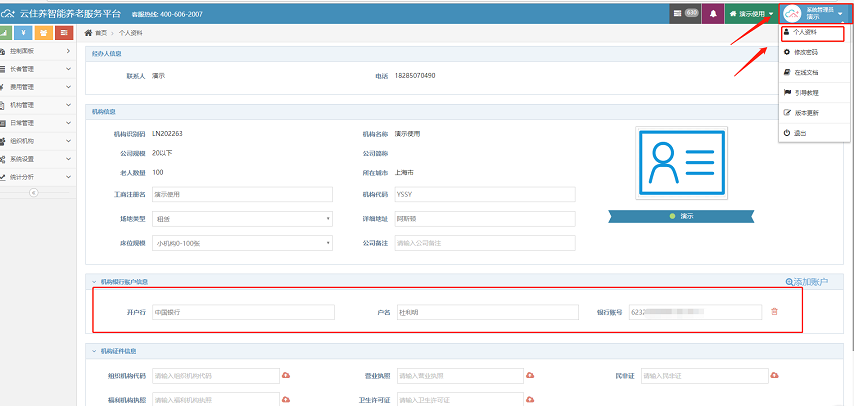854x406 pixels.
Task: Click the red quick-access button in sidebar
Action: tap(62, 33)
